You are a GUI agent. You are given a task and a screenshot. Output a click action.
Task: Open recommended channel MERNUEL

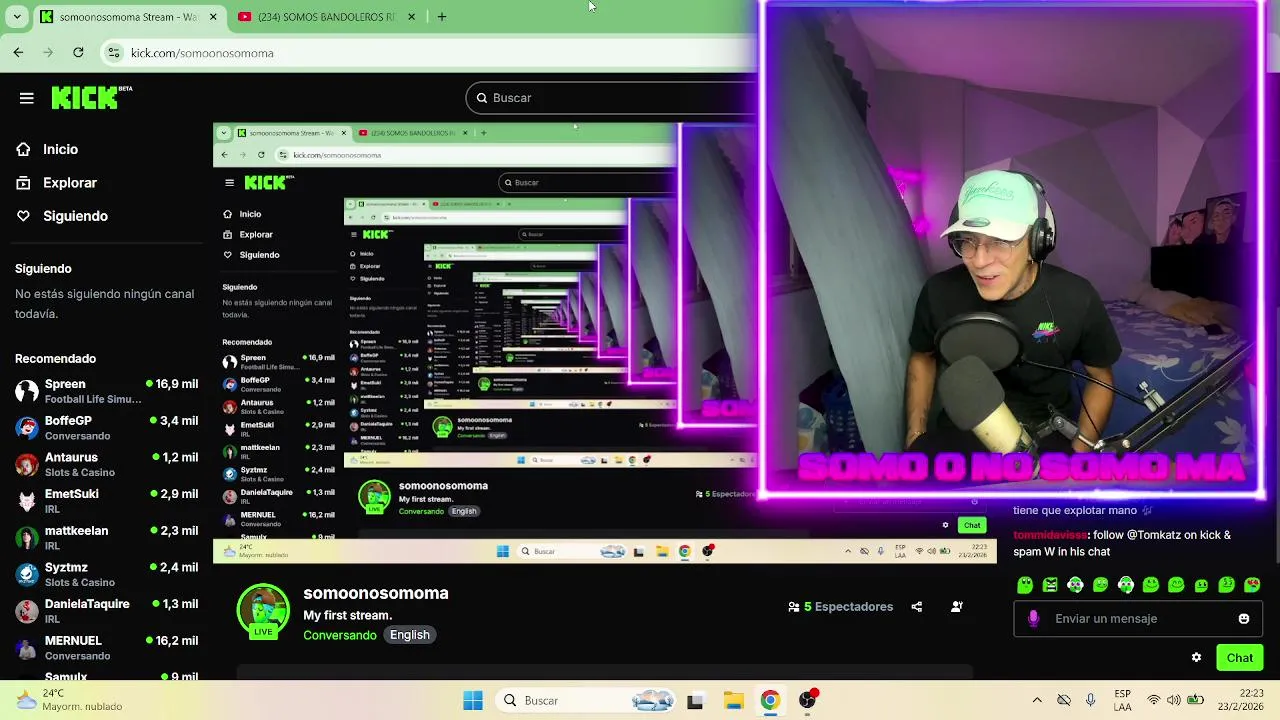click(x=106, y=648)
